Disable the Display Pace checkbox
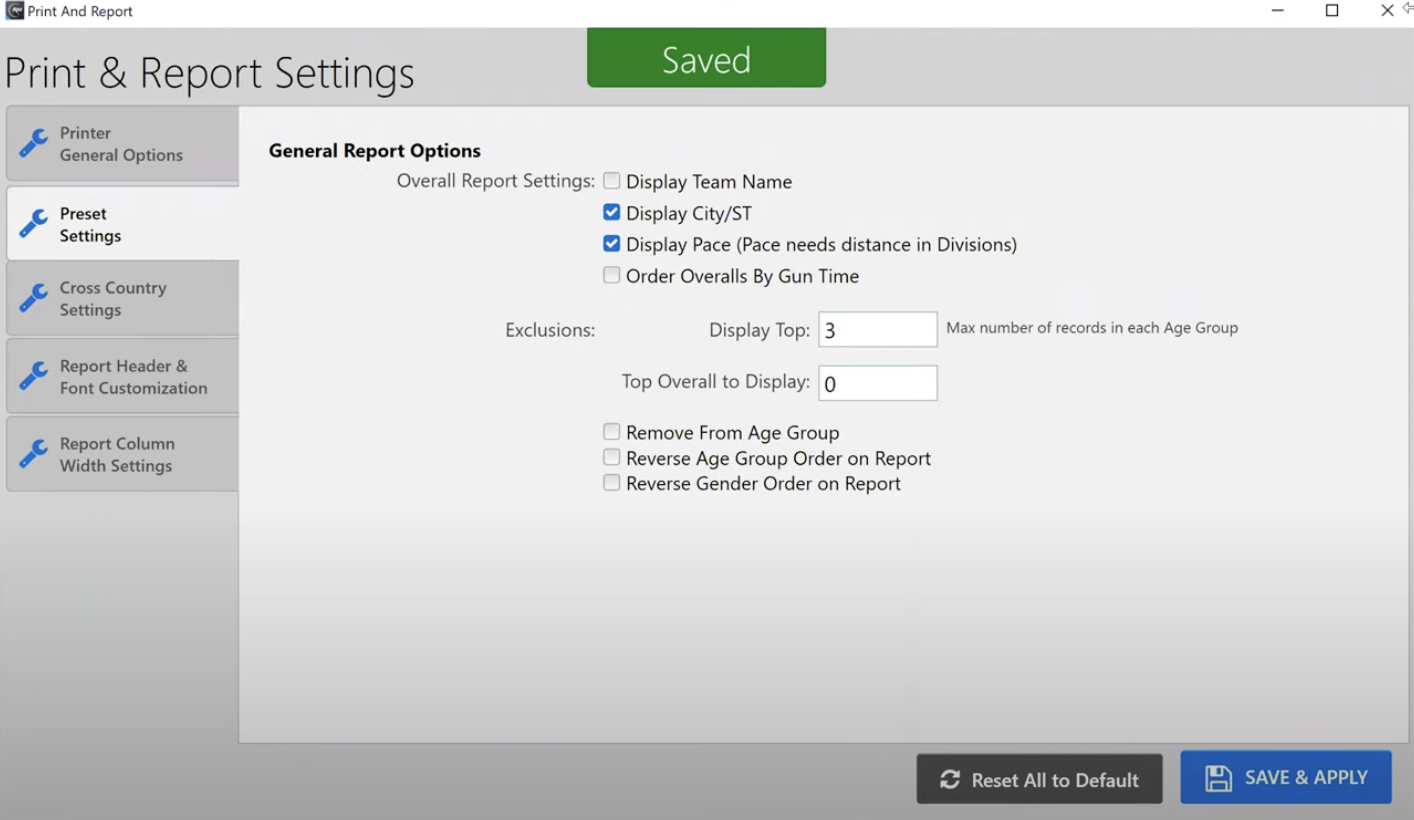The height and width of the screenshot is (820, 1414). (x=611, y=244)
